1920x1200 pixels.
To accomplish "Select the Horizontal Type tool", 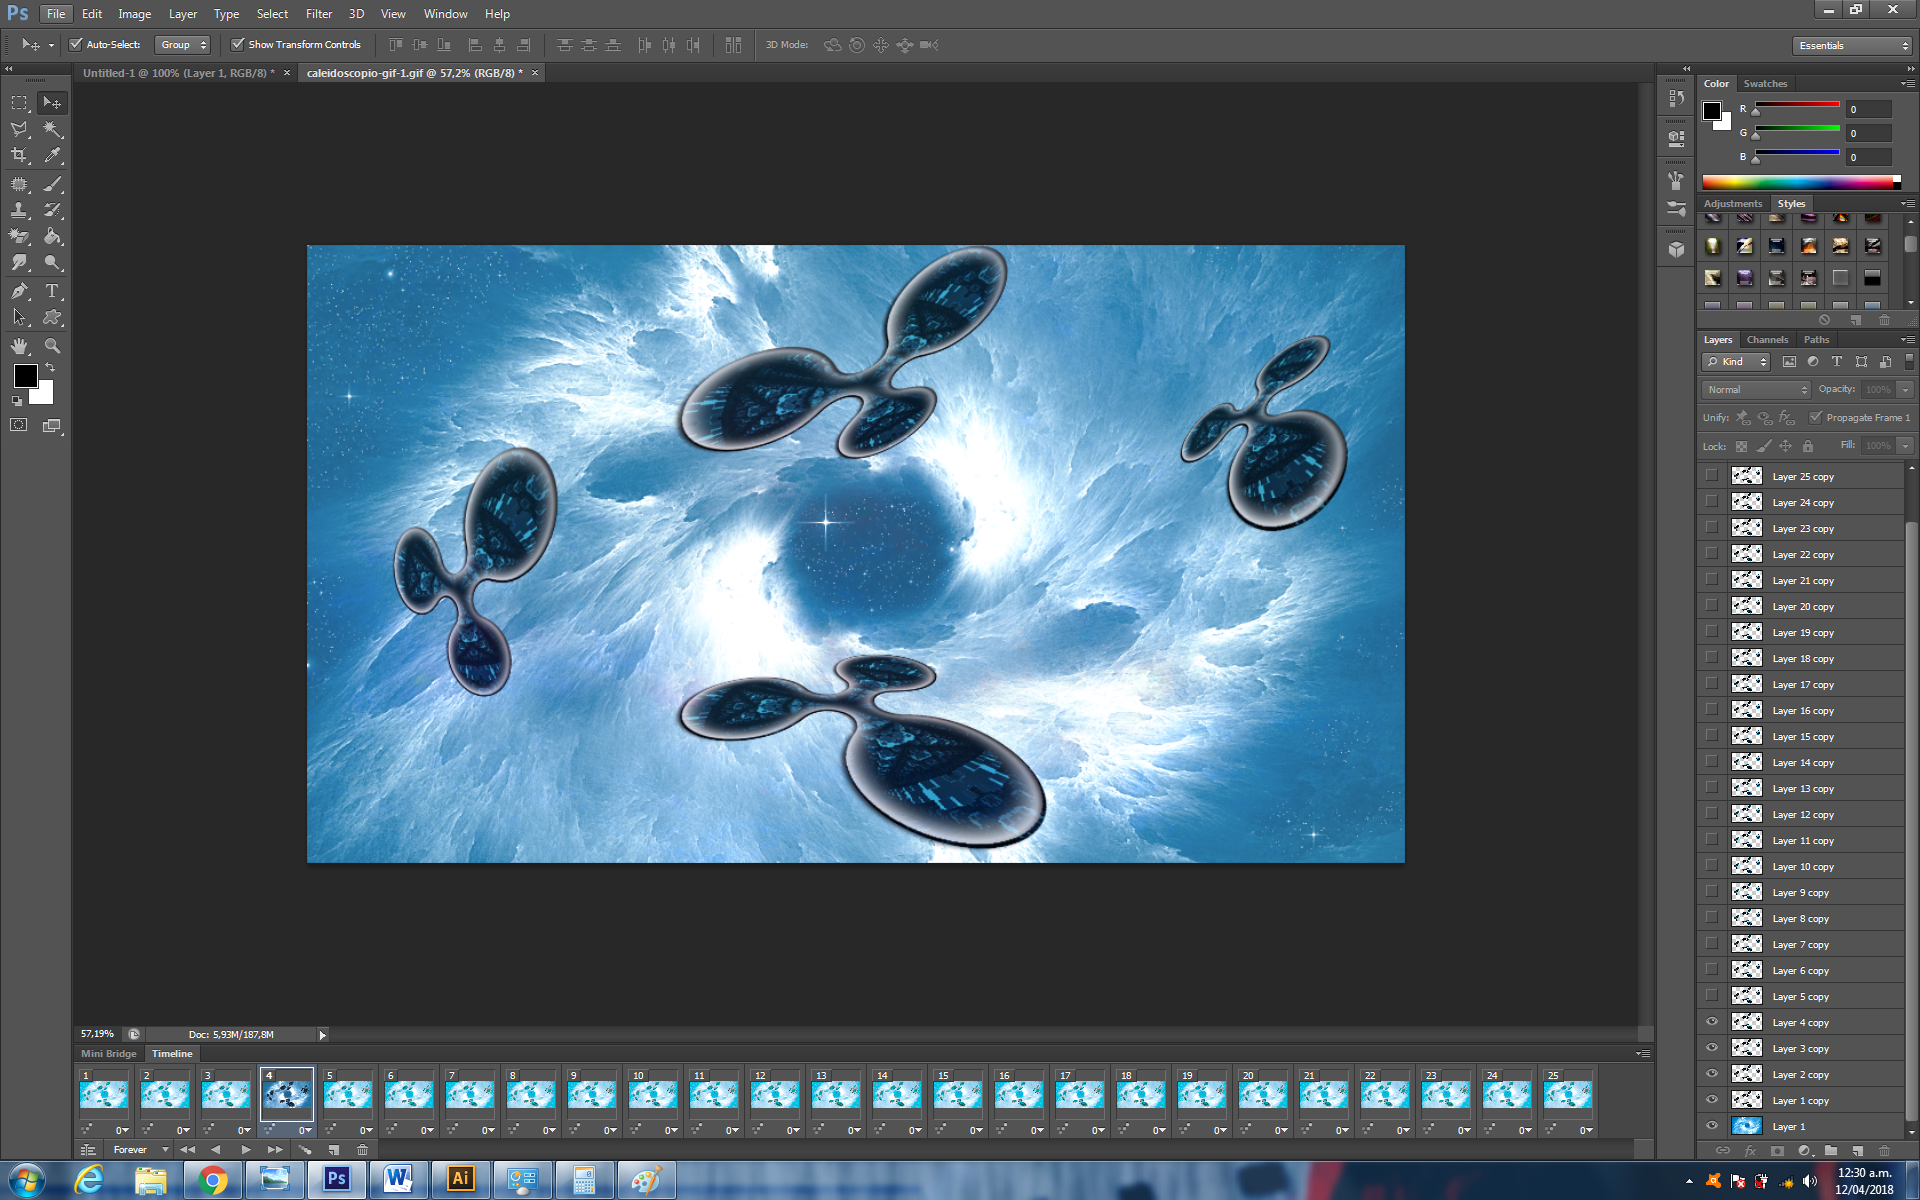I will [x=53, y=291].
